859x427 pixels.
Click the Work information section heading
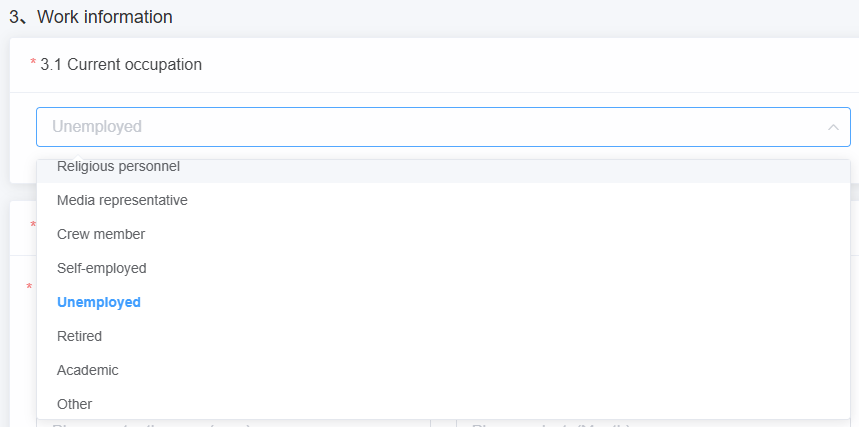(104, 17)
